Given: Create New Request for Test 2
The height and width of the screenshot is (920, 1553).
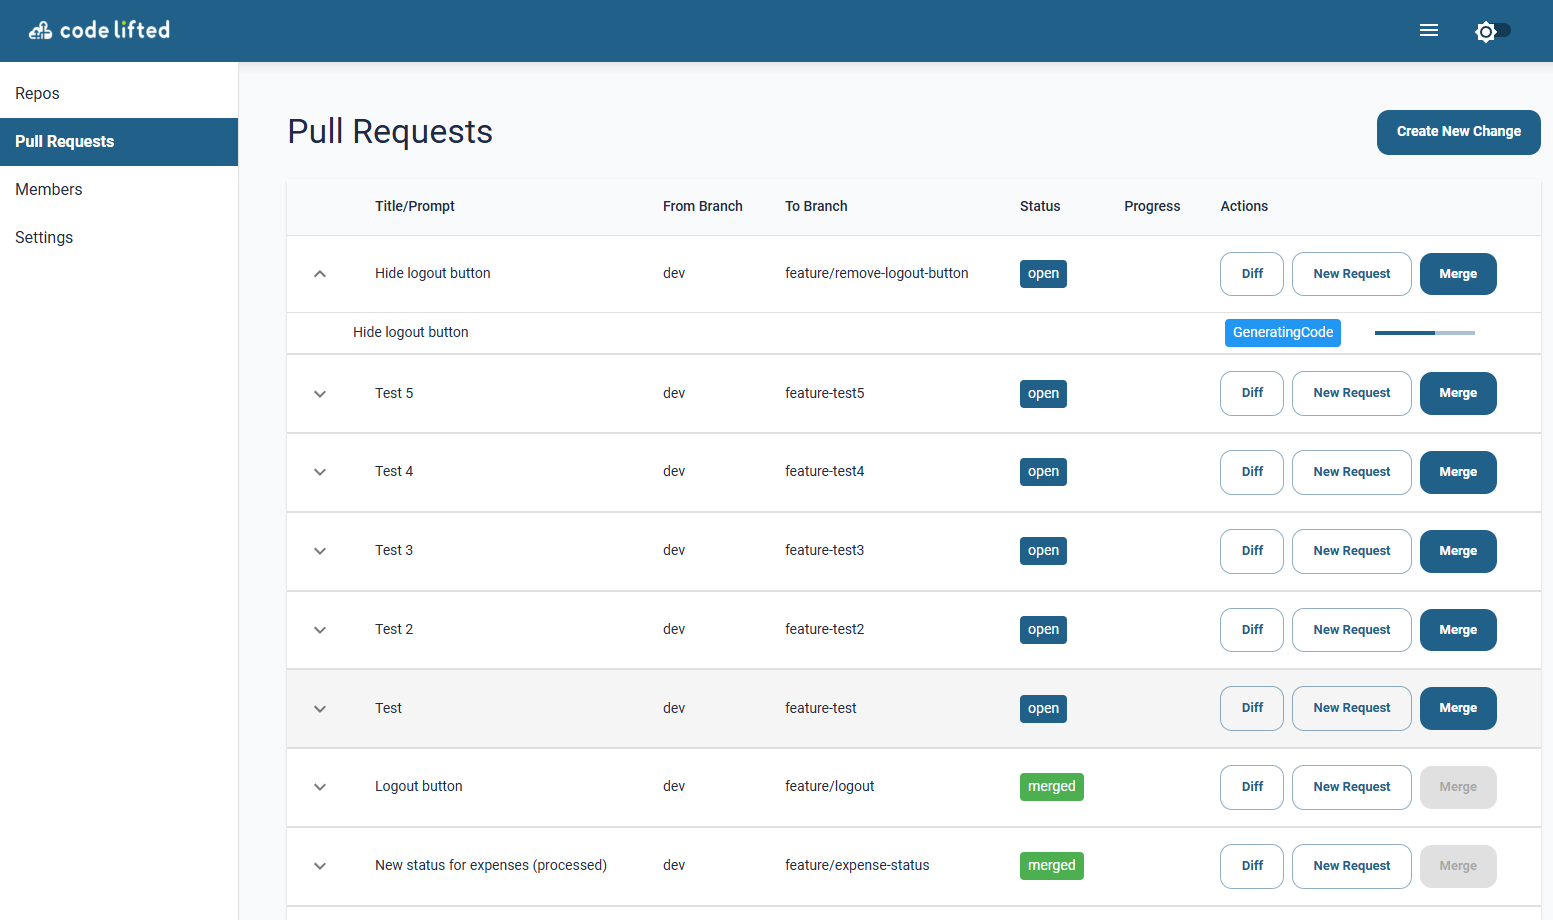Looking at the screenshot, I should click(1351, 630).
